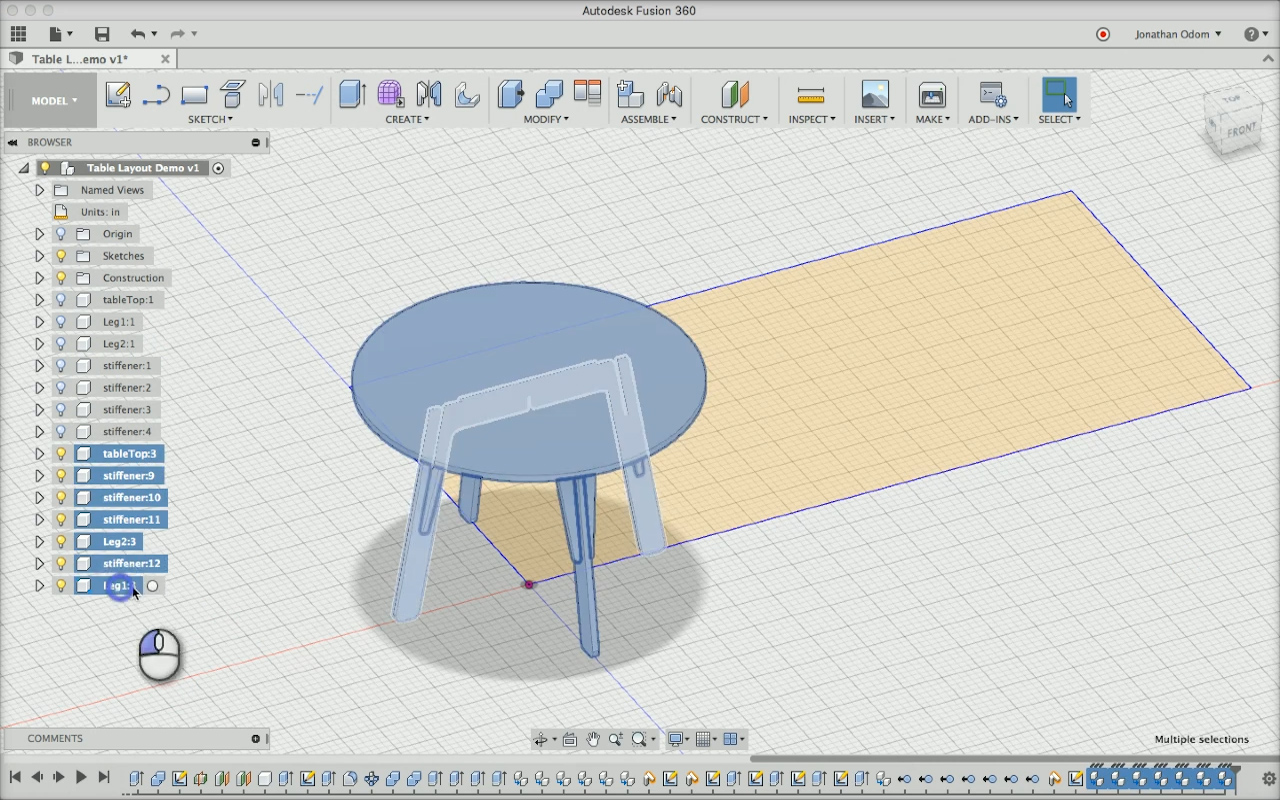
Task: Open the Create Form tool
Action: coord(390,94)
